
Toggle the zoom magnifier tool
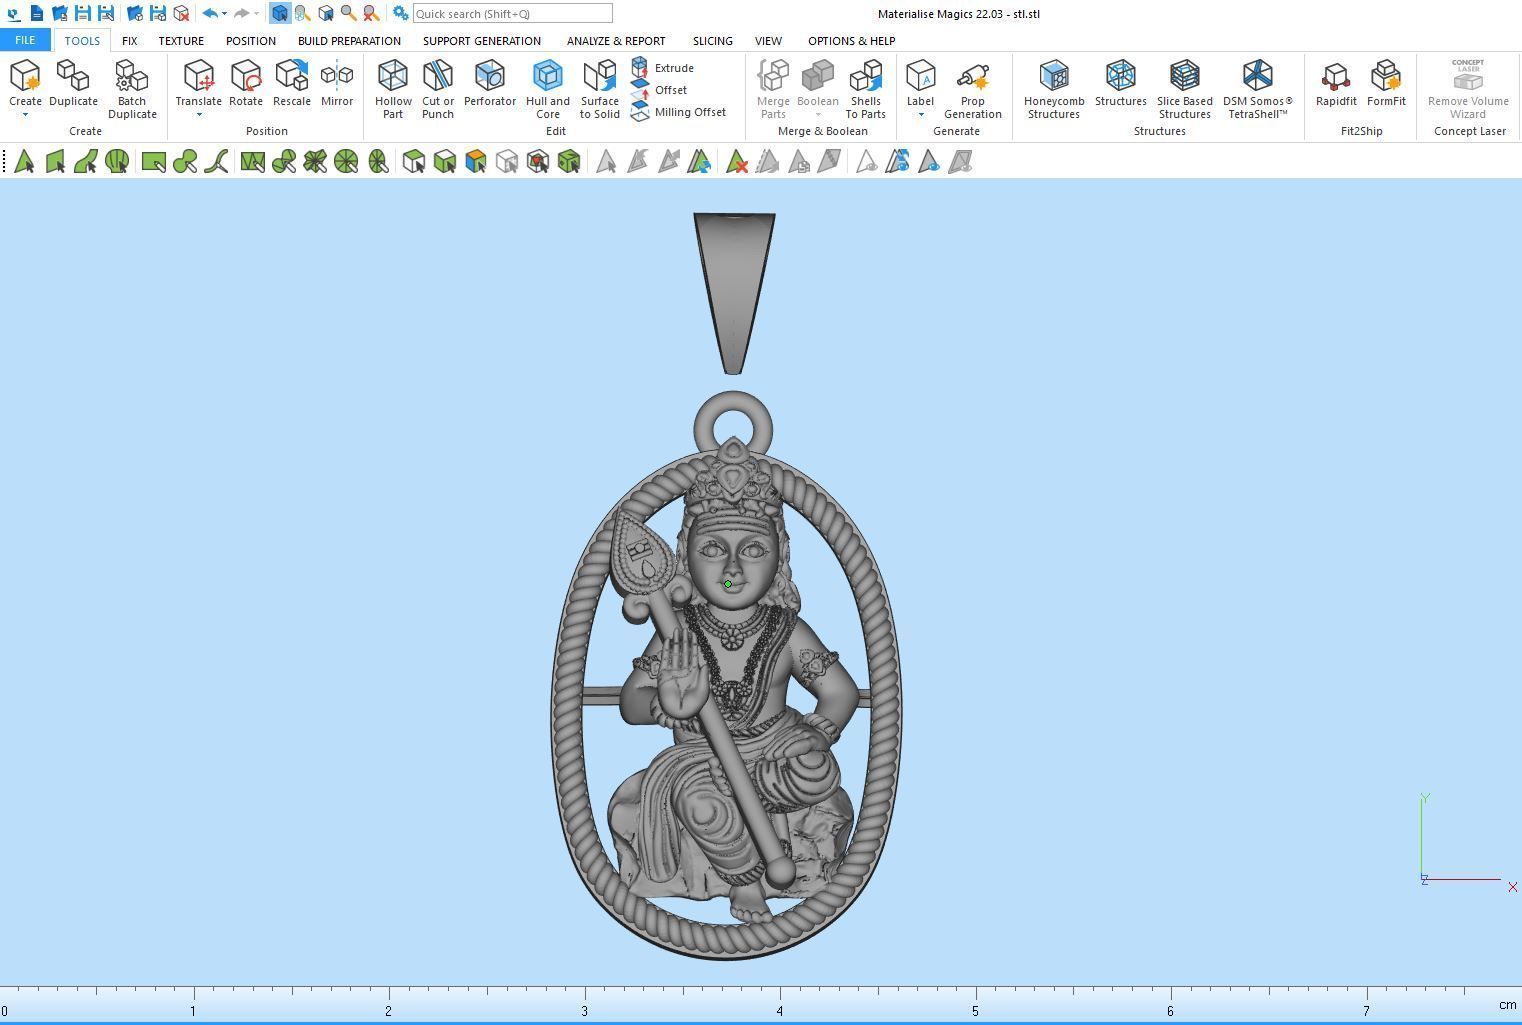348,13
